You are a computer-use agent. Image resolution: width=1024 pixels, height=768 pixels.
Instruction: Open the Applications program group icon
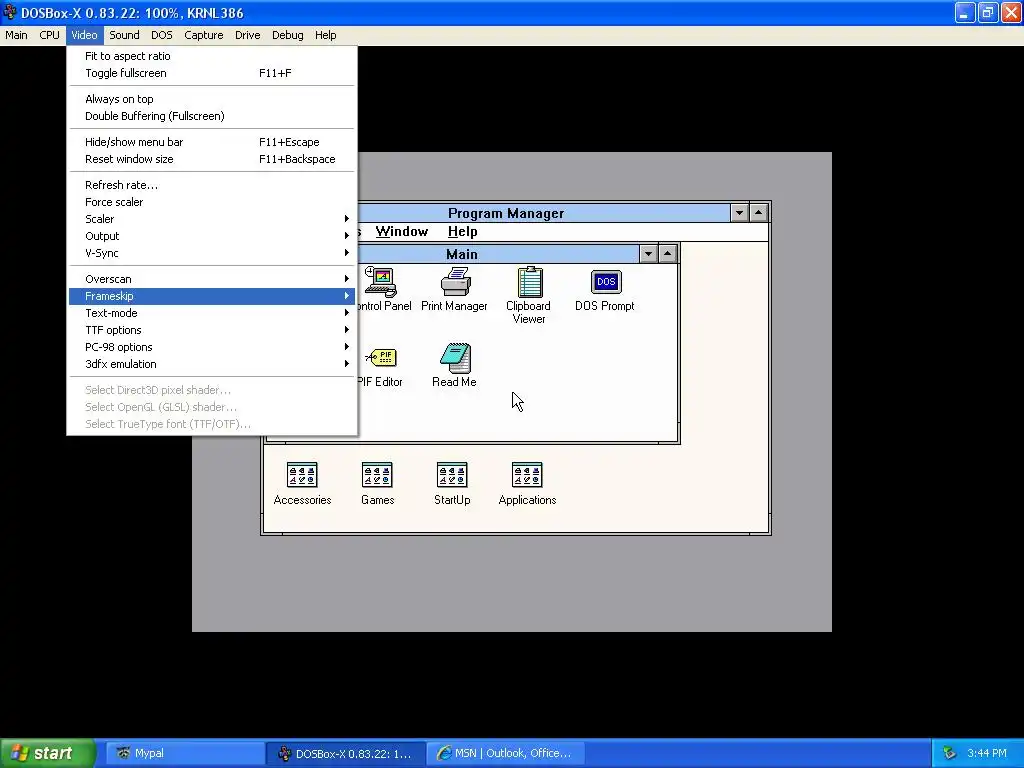[x=527, y=475]
